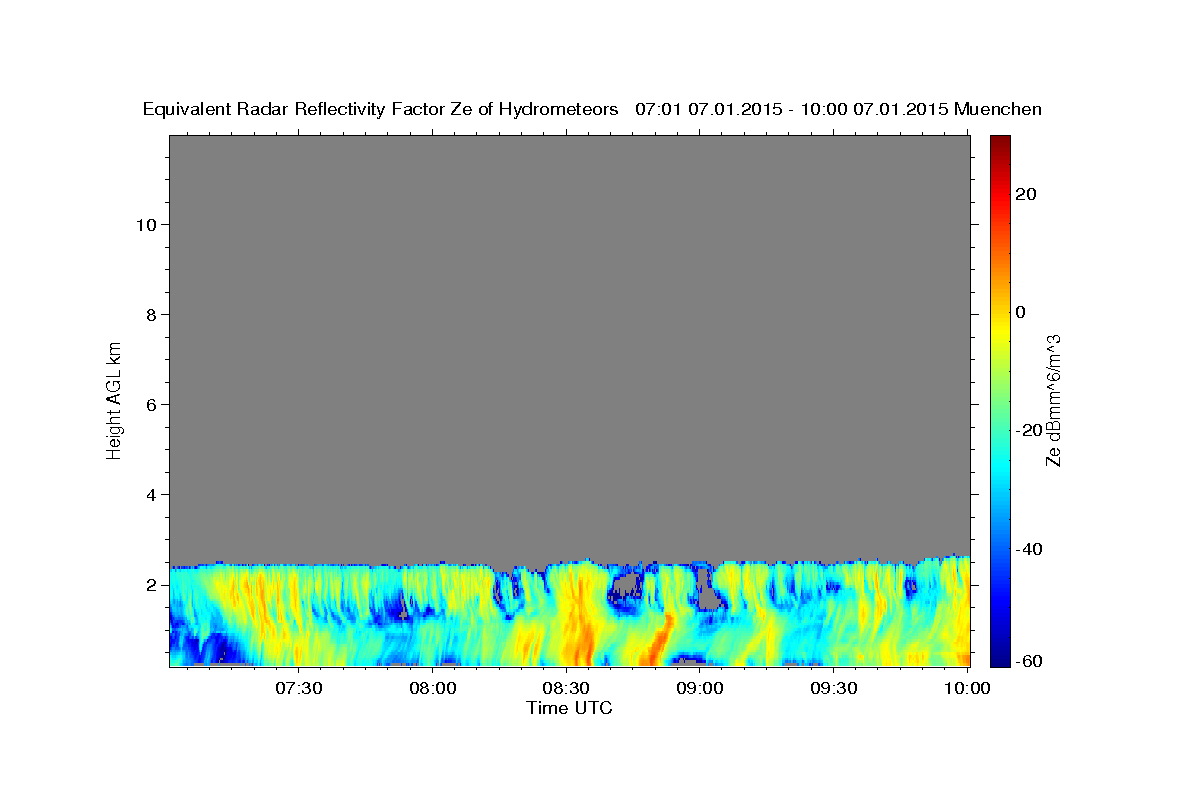Image resolution: width=1200 pixels, height=800 pixels.
Task: Click the 'Time UTC' axis label
Action: tap(569, 708)
